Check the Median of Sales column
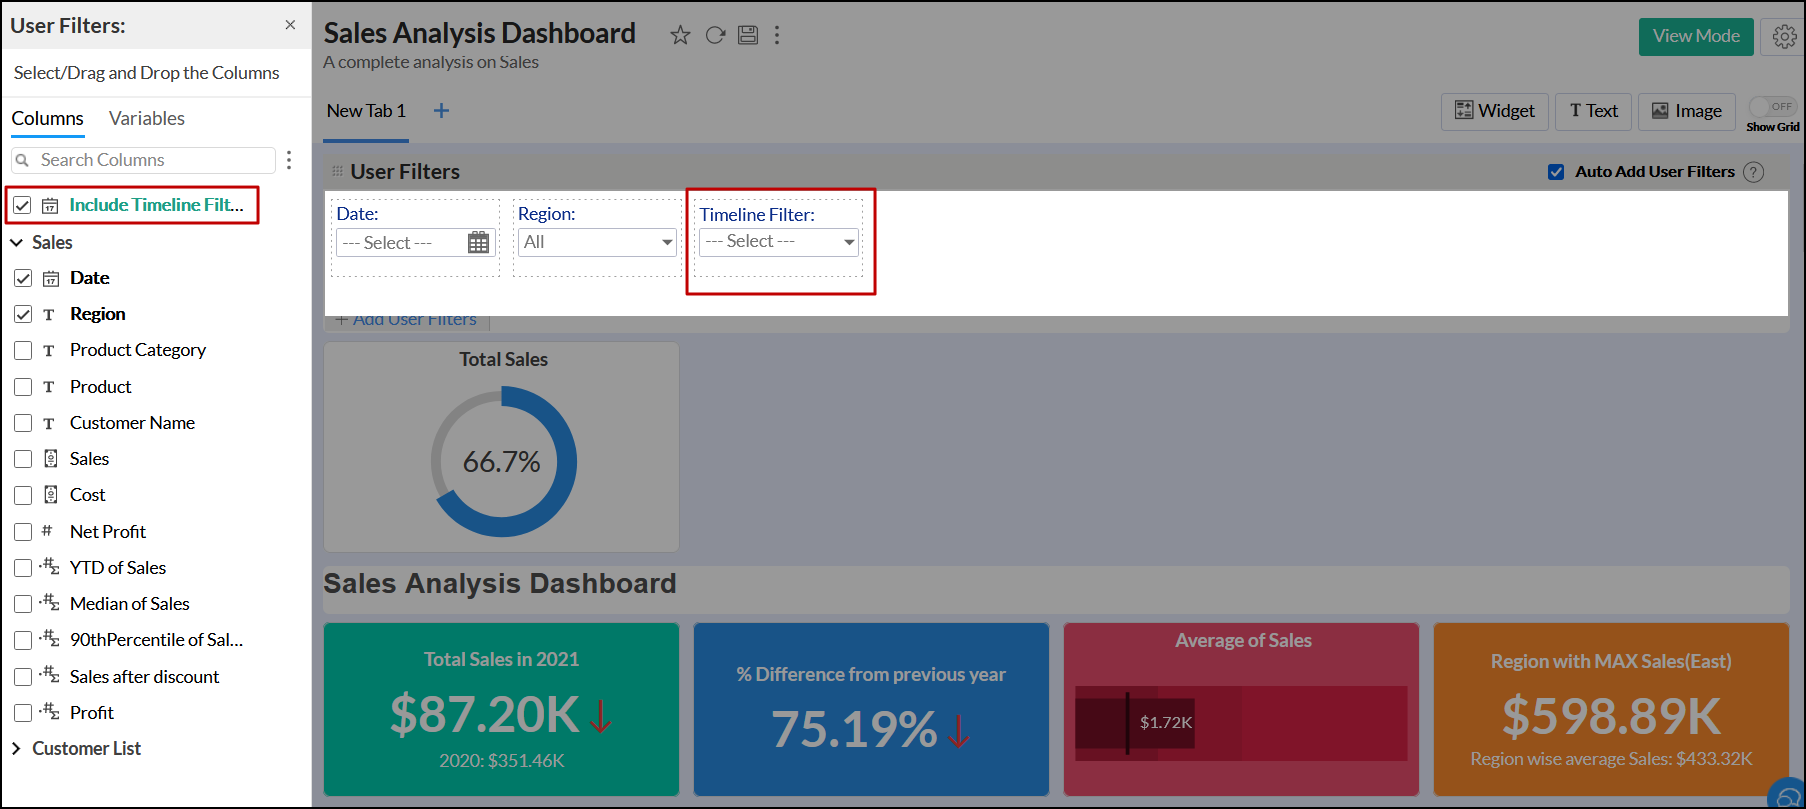Image resolution: width=1806 pixels, height=809 pixels. (x=23, y=604)
